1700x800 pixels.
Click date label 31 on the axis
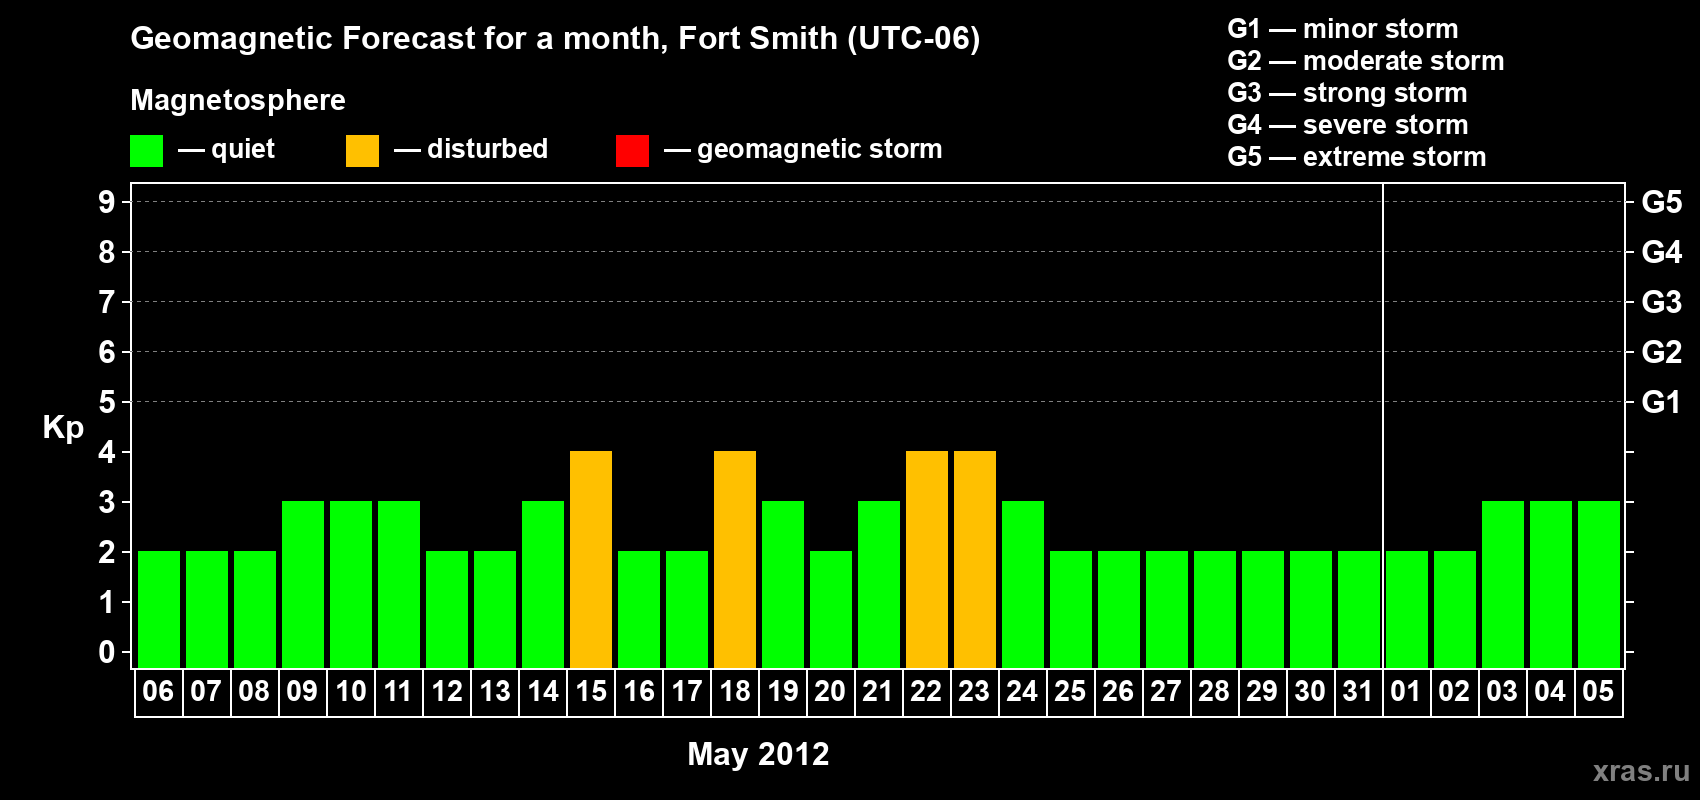pos(1358,692)
